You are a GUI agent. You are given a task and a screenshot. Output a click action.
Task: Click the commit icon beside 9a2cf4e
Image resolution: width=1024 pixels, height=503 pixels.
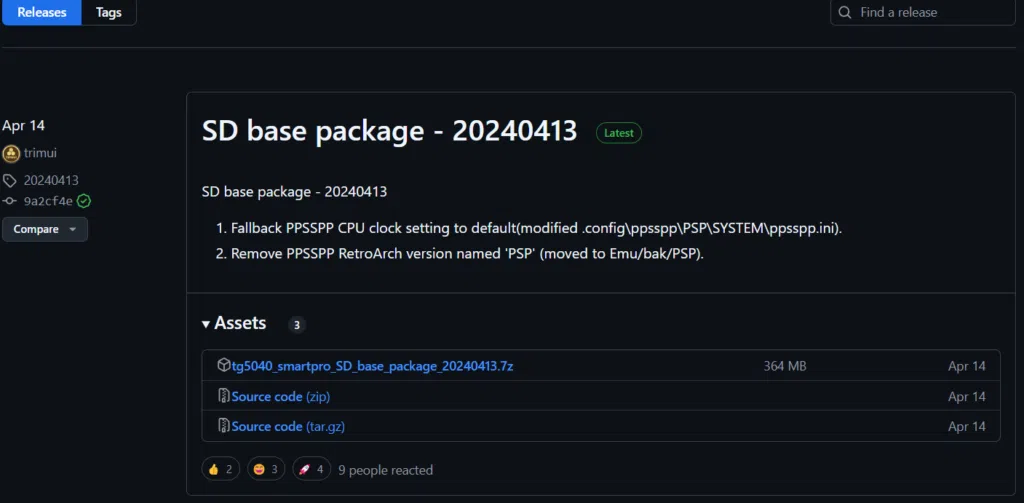(x=10, y=201)
